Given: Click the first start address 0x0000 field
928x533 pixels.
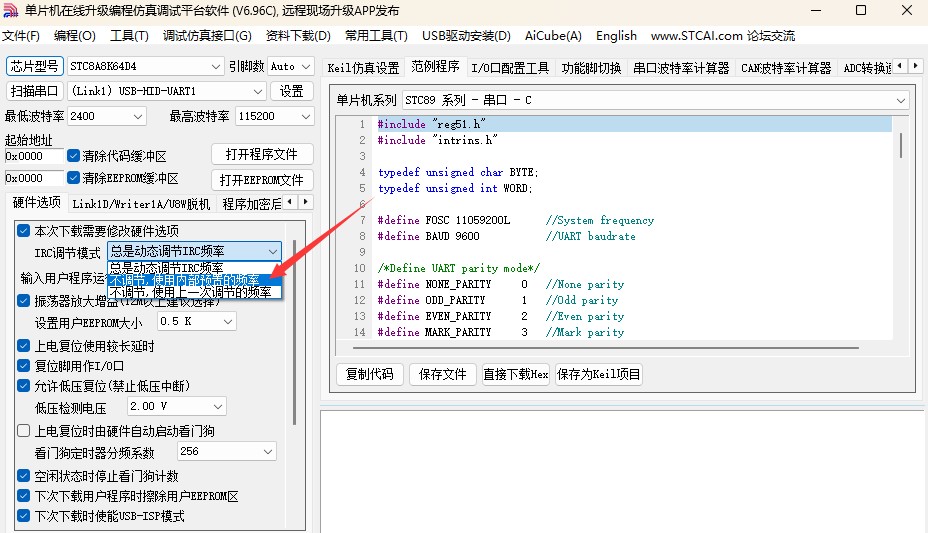Looking at the screenshot, I should 33,156.
